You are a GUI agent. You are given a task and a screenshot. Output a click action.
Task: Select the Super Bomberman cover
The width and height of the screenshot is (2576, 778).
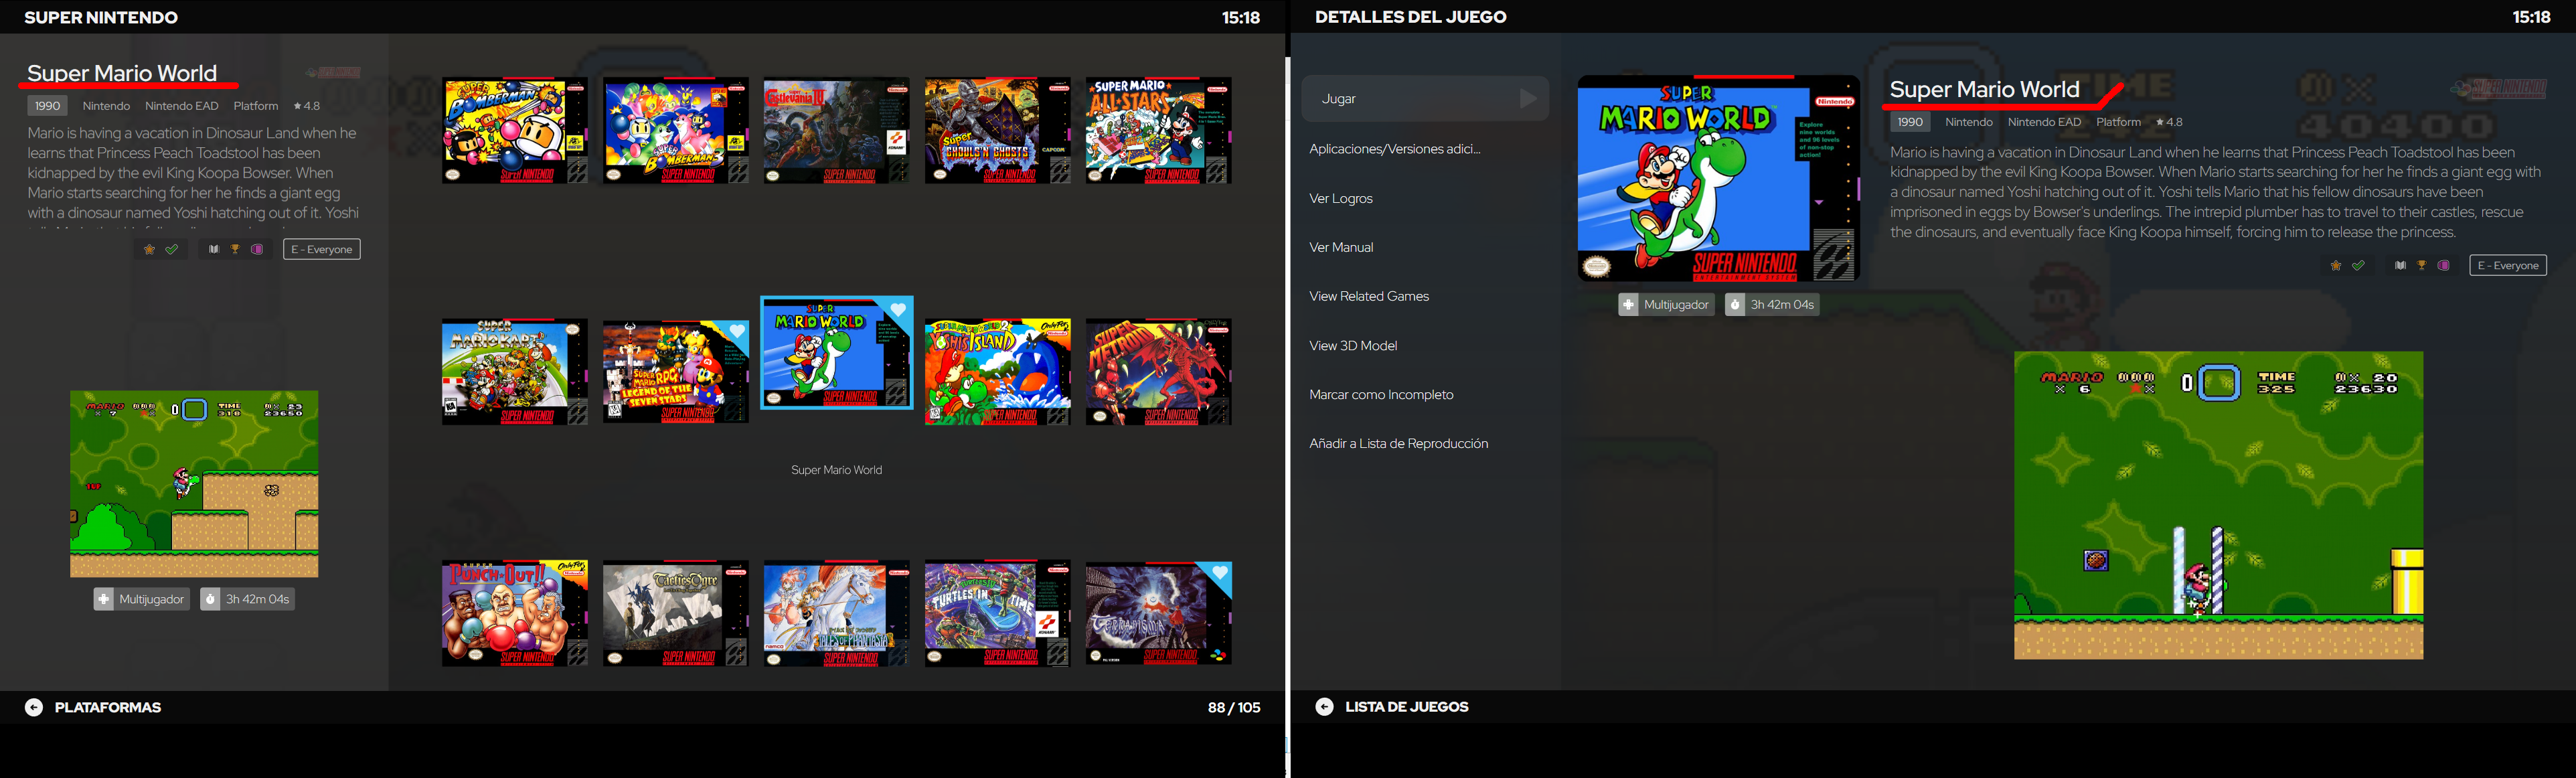(515, 131)
